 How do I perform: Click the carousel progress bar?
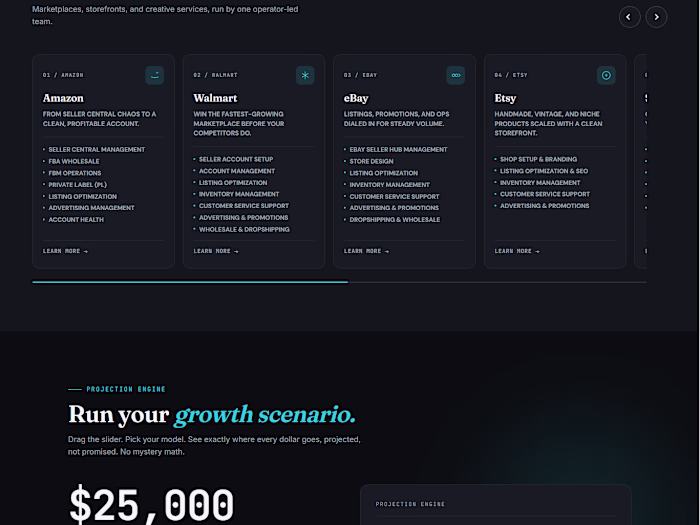[339, 282]
